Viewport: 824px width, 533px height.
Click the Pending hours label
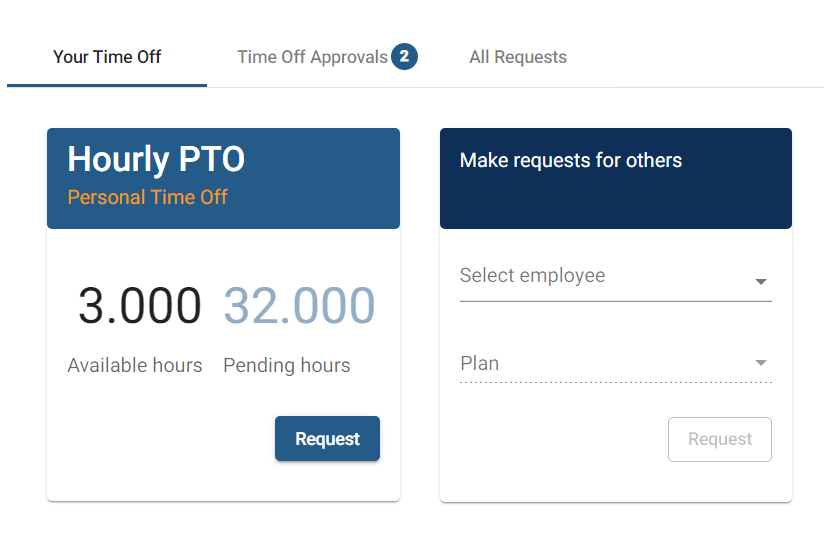pos(287,365)
